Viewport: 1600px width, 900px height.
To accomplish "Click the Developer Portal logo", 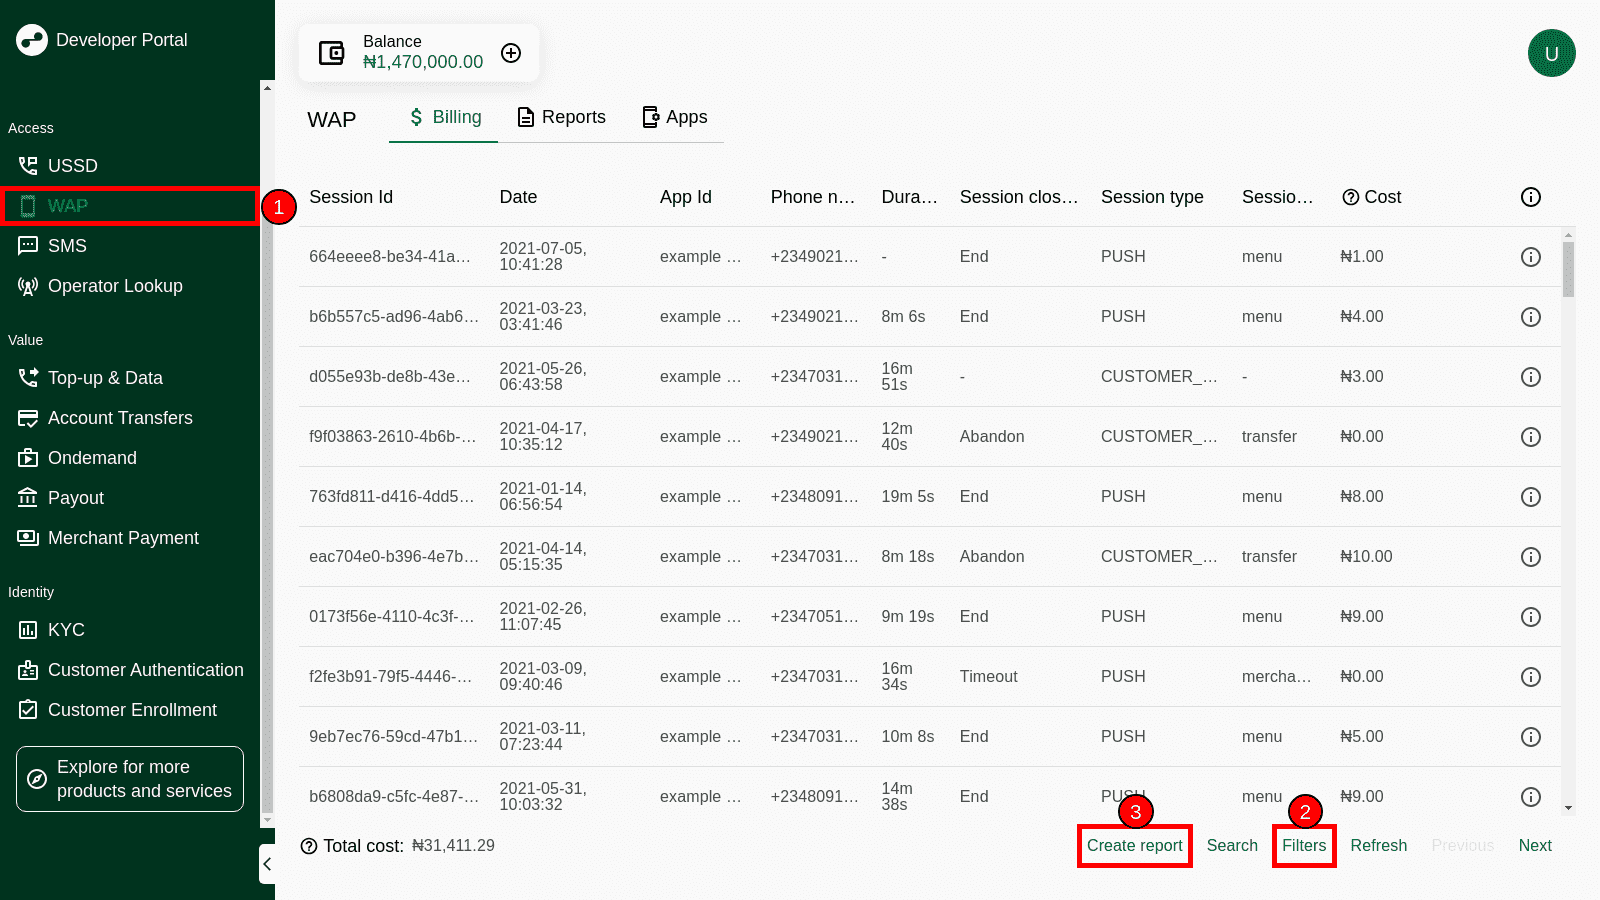I will 32,40.
